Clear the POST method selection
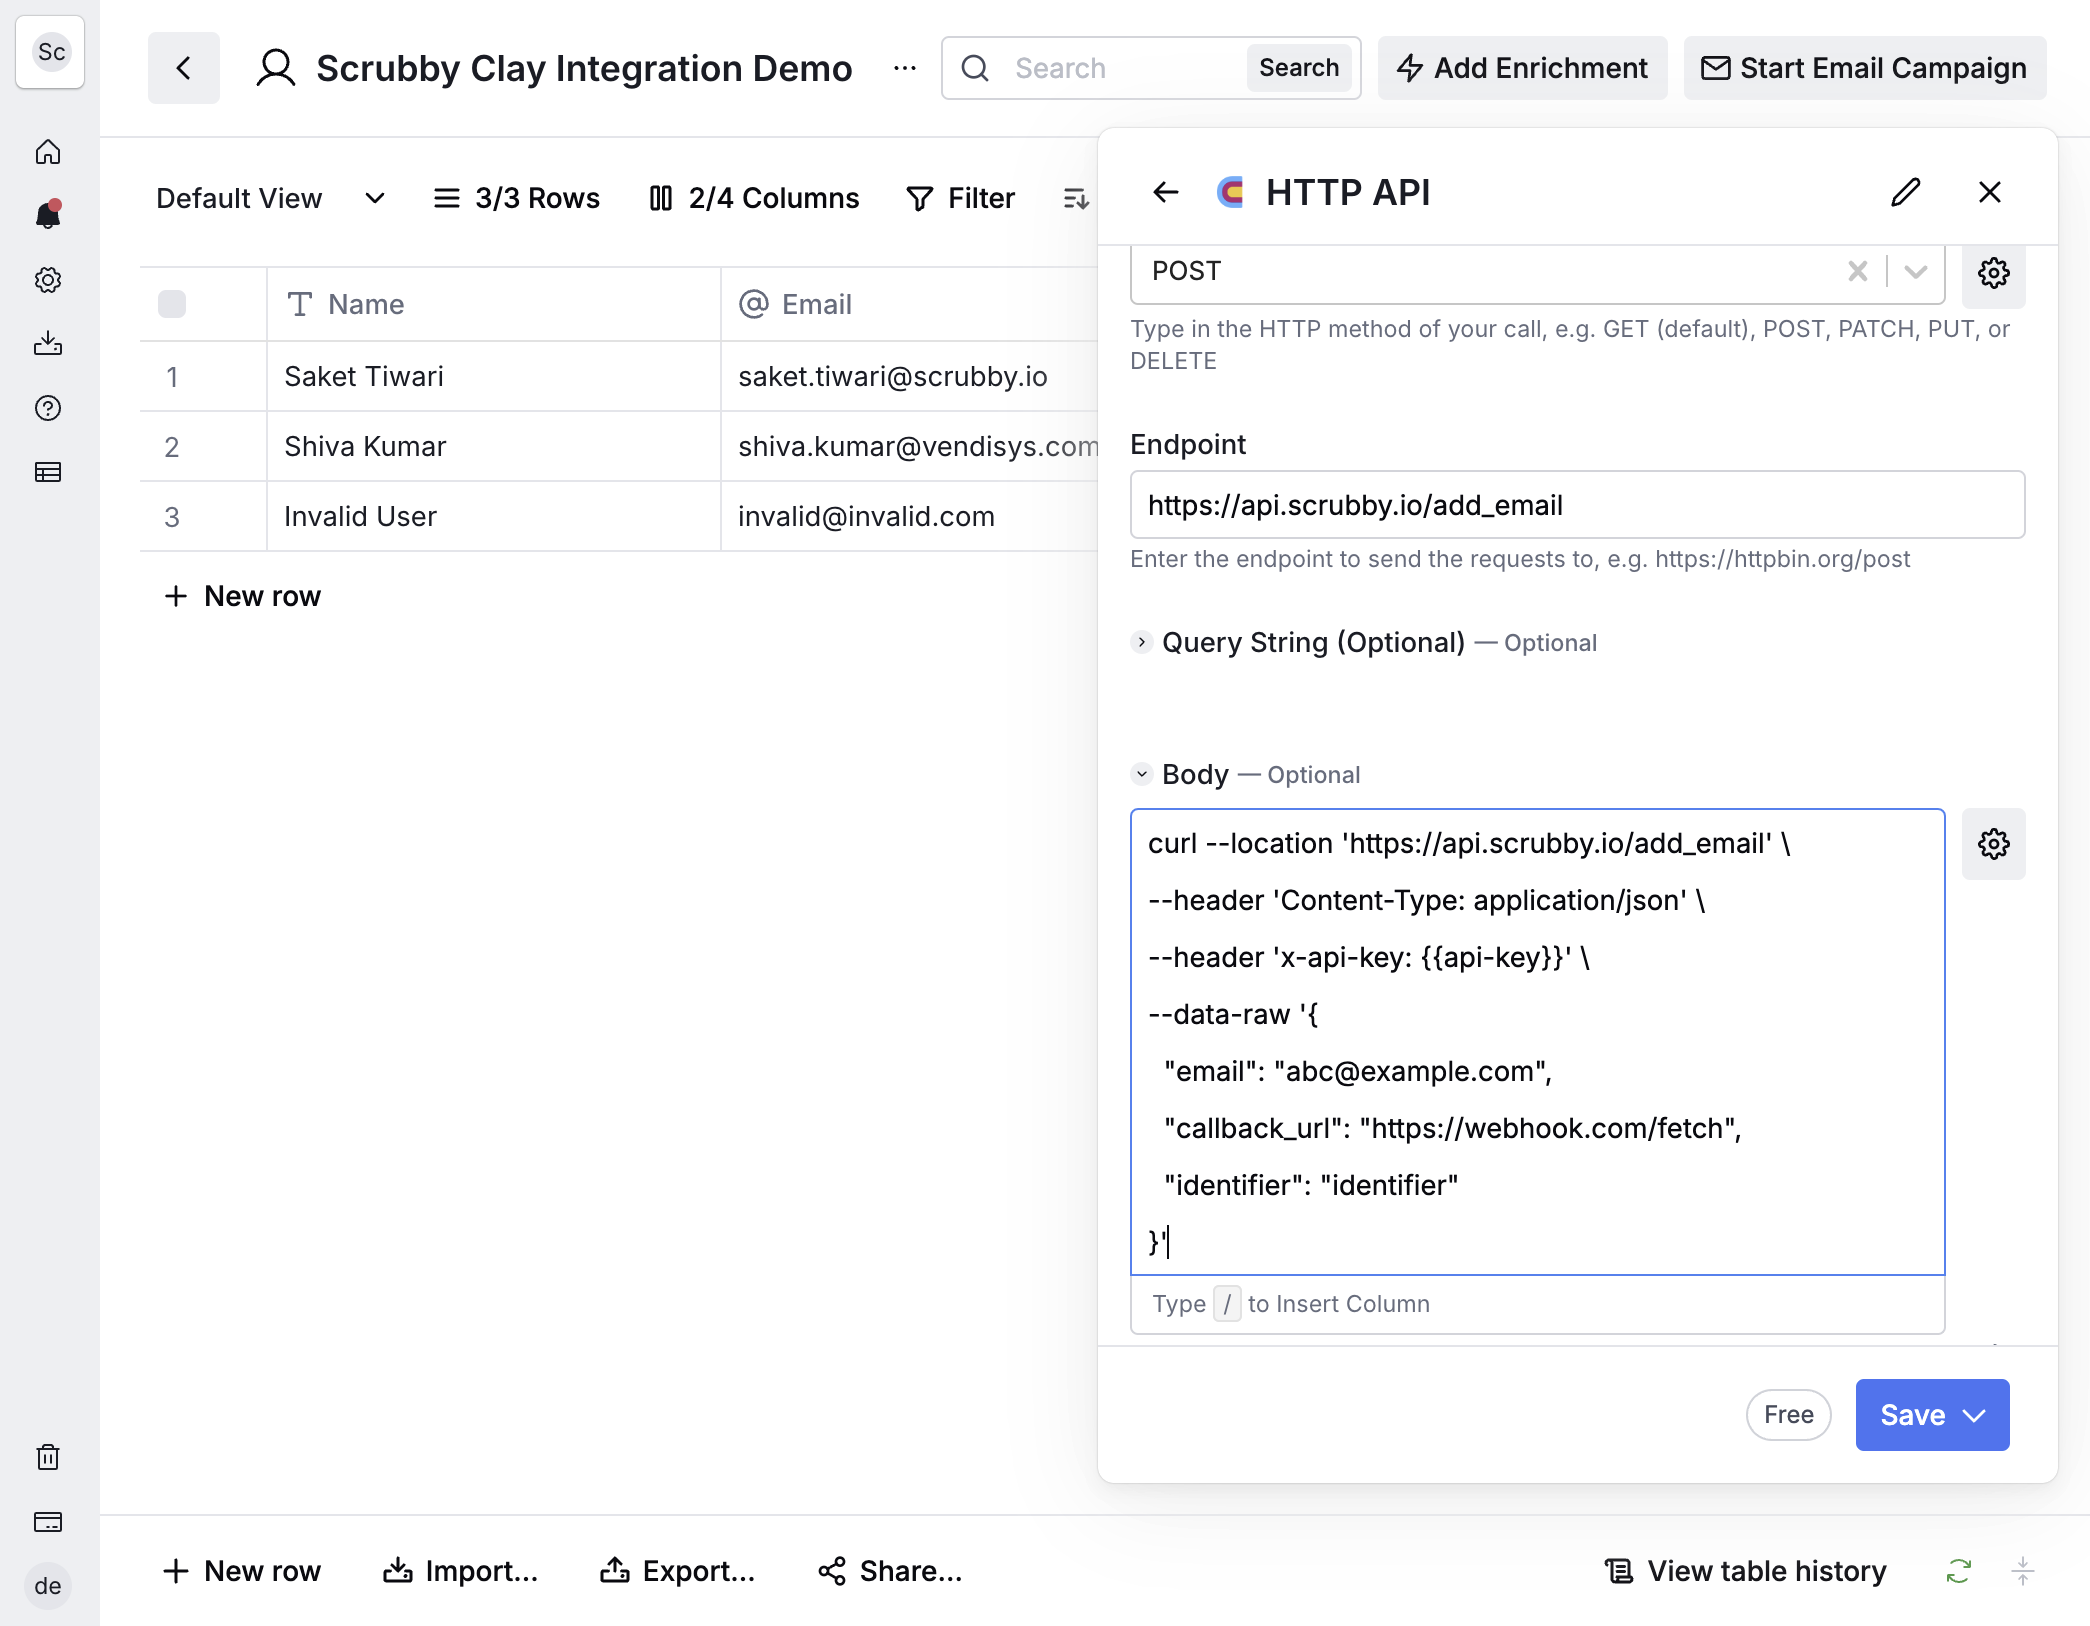The width and height of the screenshot is (2090, 1626). (1858, 271)
